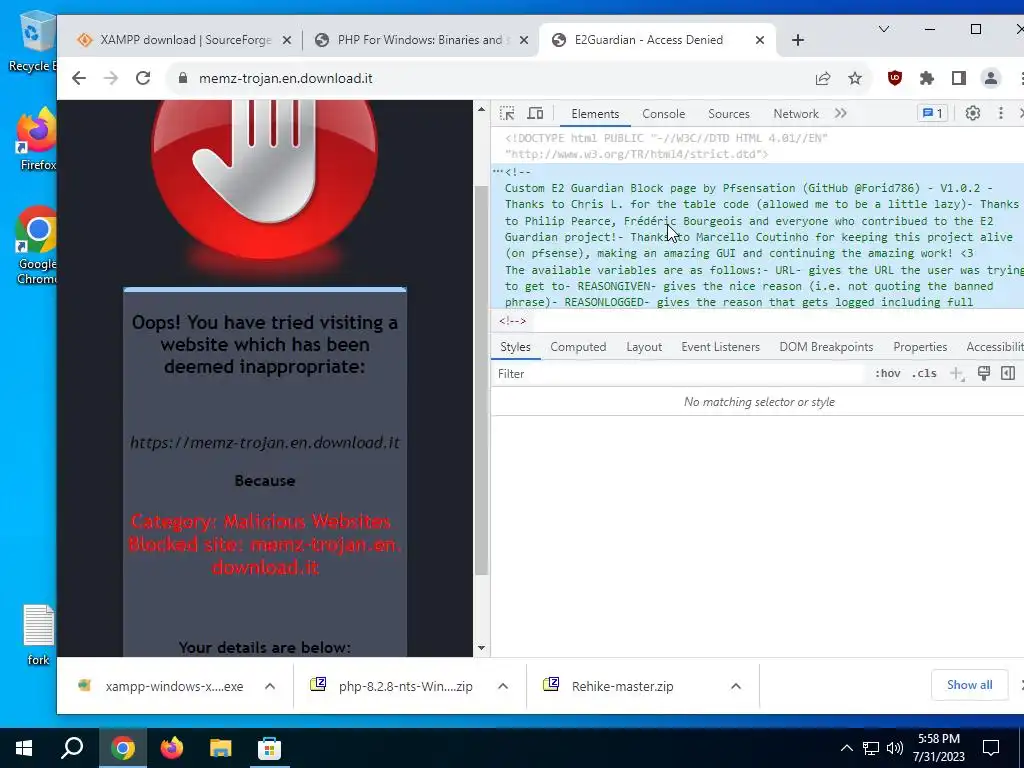Open DevTools settings gear
The image size is (1024, 768).
point(973,114)
